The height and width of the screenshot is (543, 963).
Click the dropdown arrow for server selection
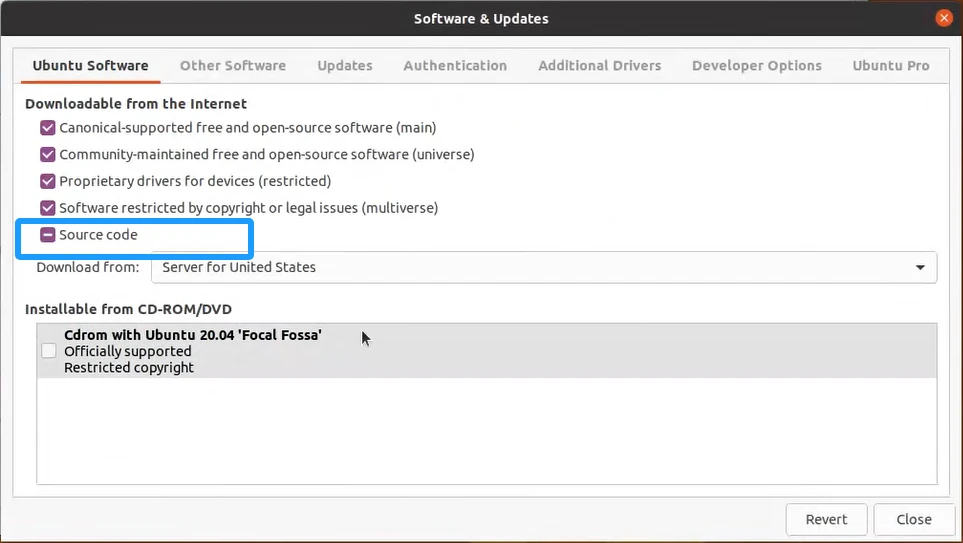919,267
